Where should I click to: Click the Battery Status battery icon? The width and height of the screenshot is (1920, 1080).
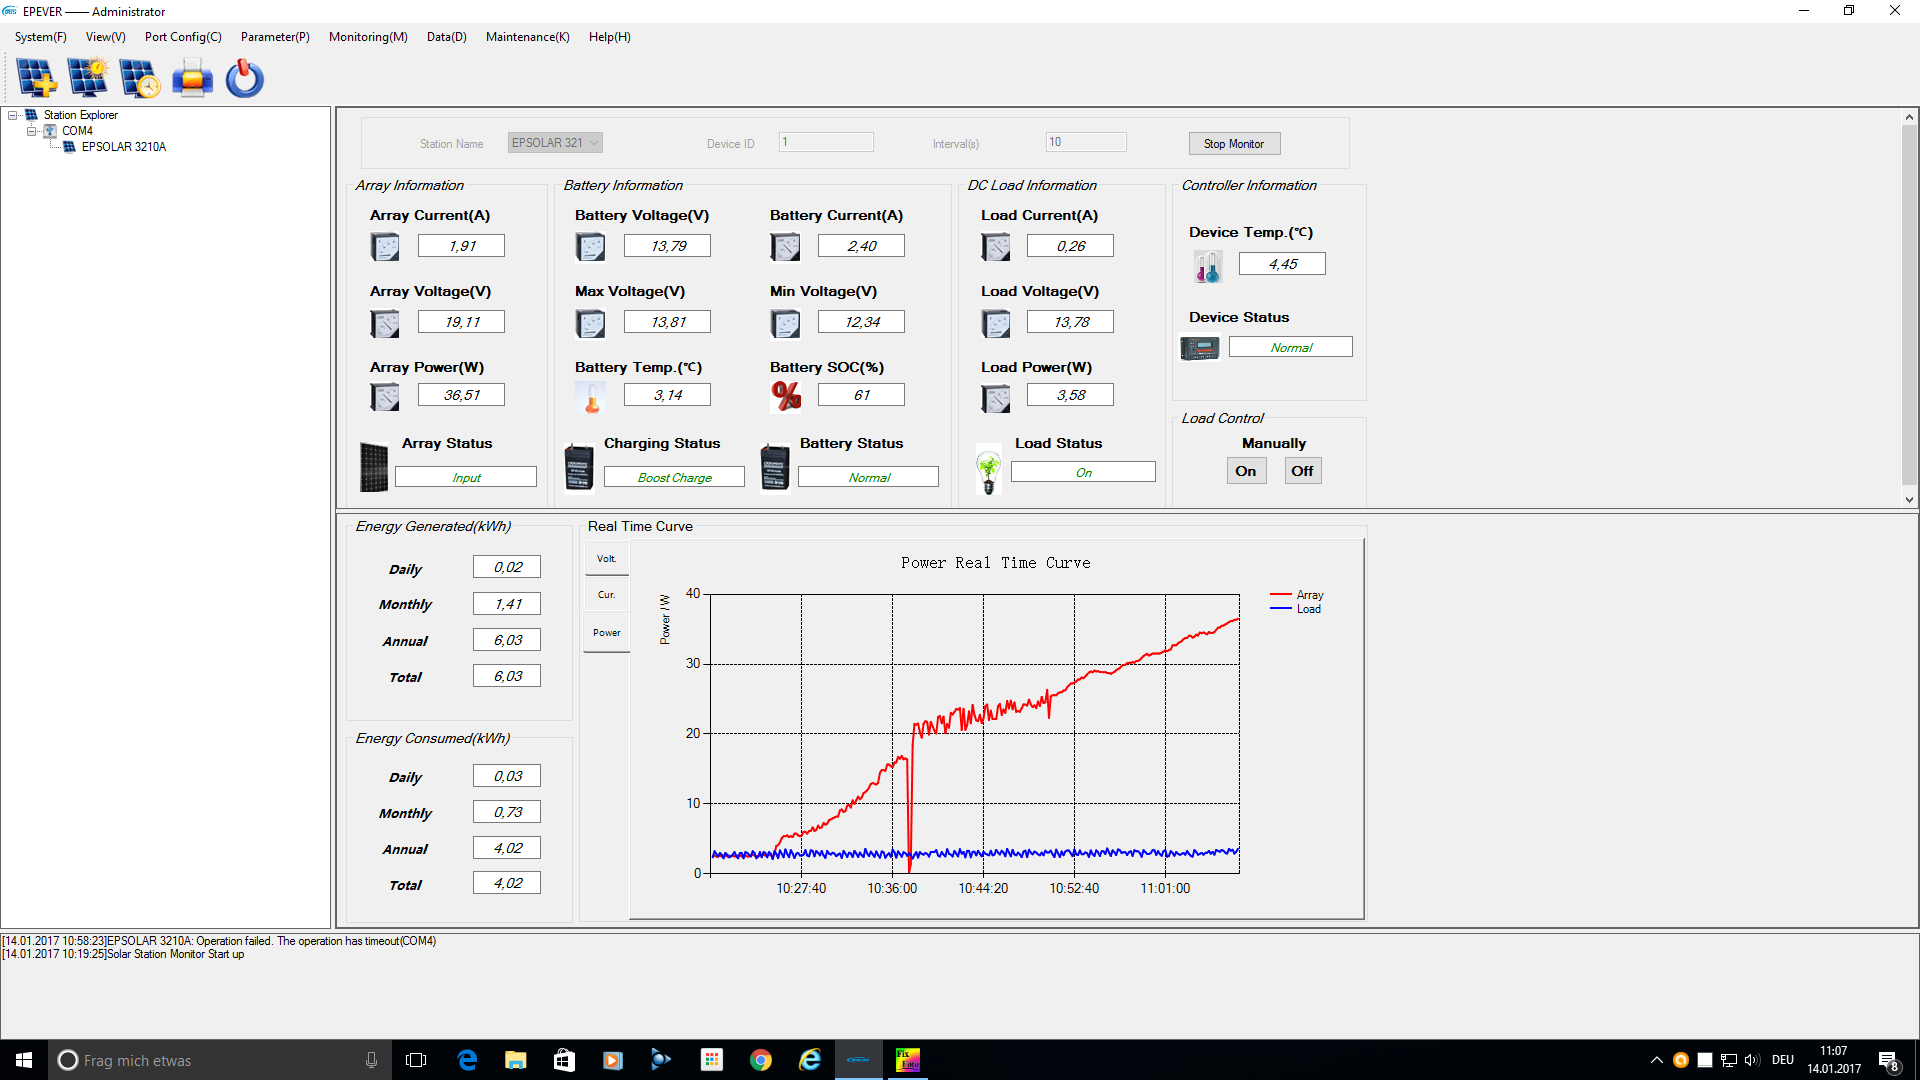pos(775,467)
